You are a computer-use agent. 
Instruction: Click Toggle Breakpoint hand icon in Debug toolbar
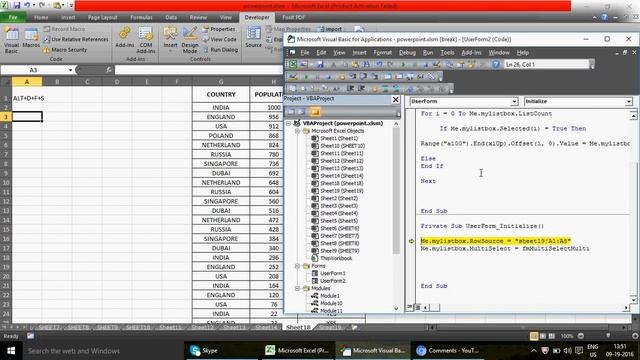point(342,76)
